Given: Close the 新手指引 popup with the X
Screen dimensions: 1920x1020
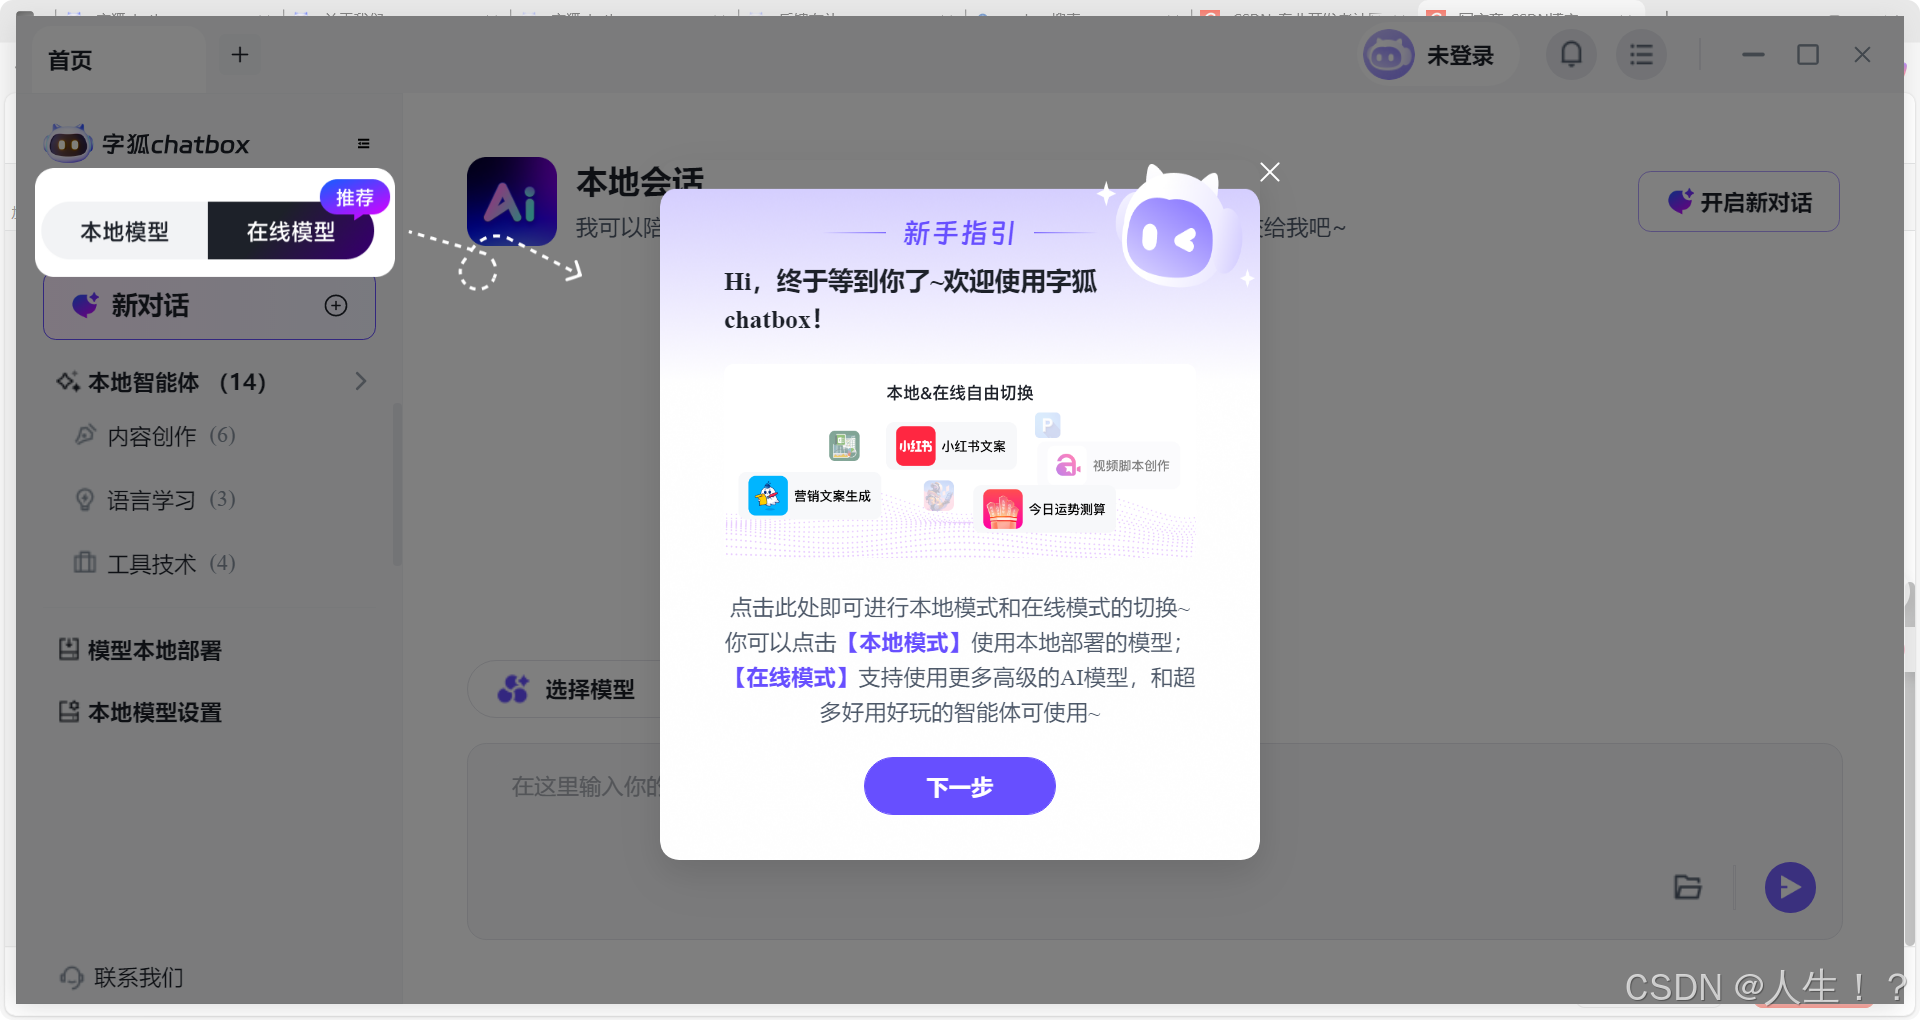Looking at the screenshot, I should [x=1270, y=172].
